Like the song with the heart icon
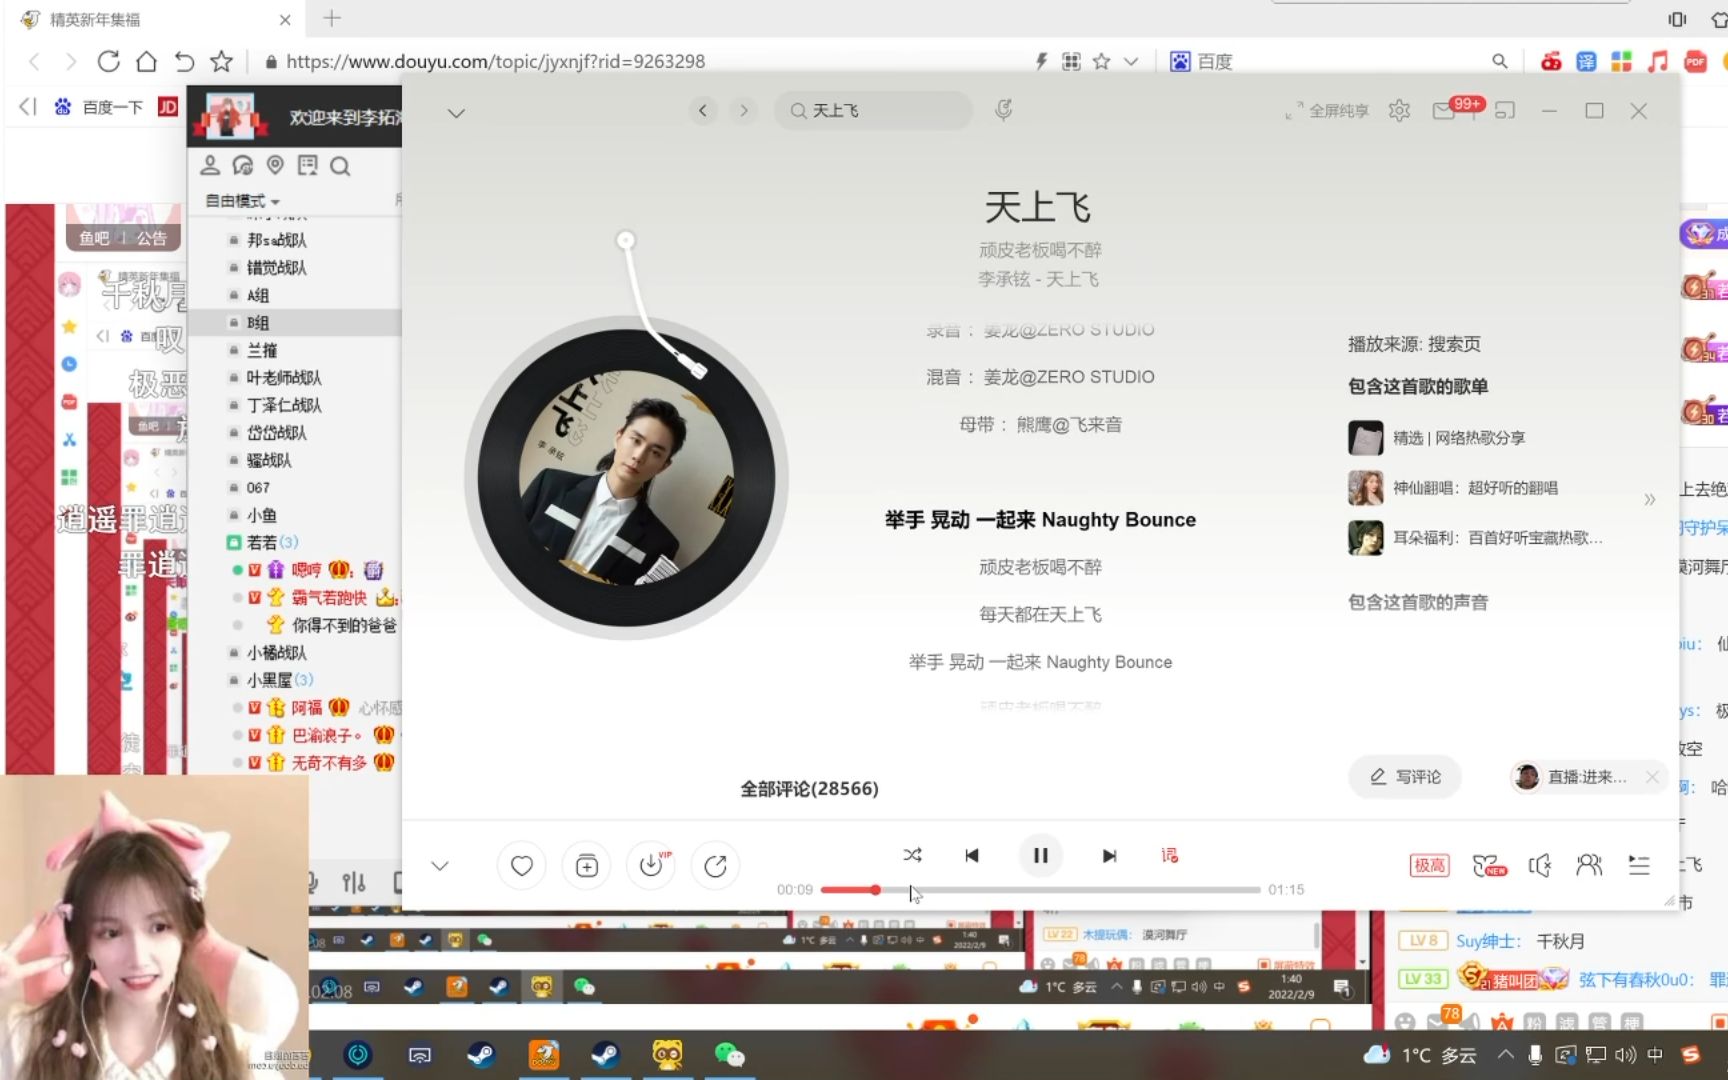The width and height of the screenshot is (1728, 1080). tap(521, 866)
